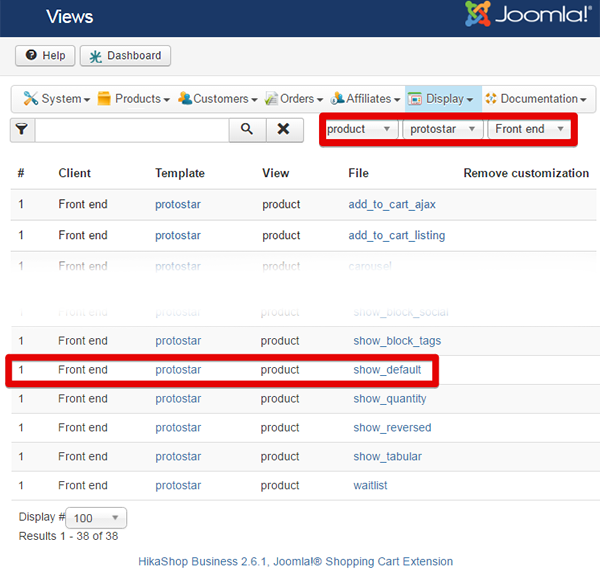Open the show_block_tags file
The image size is (600, 577).
(397, 341)
